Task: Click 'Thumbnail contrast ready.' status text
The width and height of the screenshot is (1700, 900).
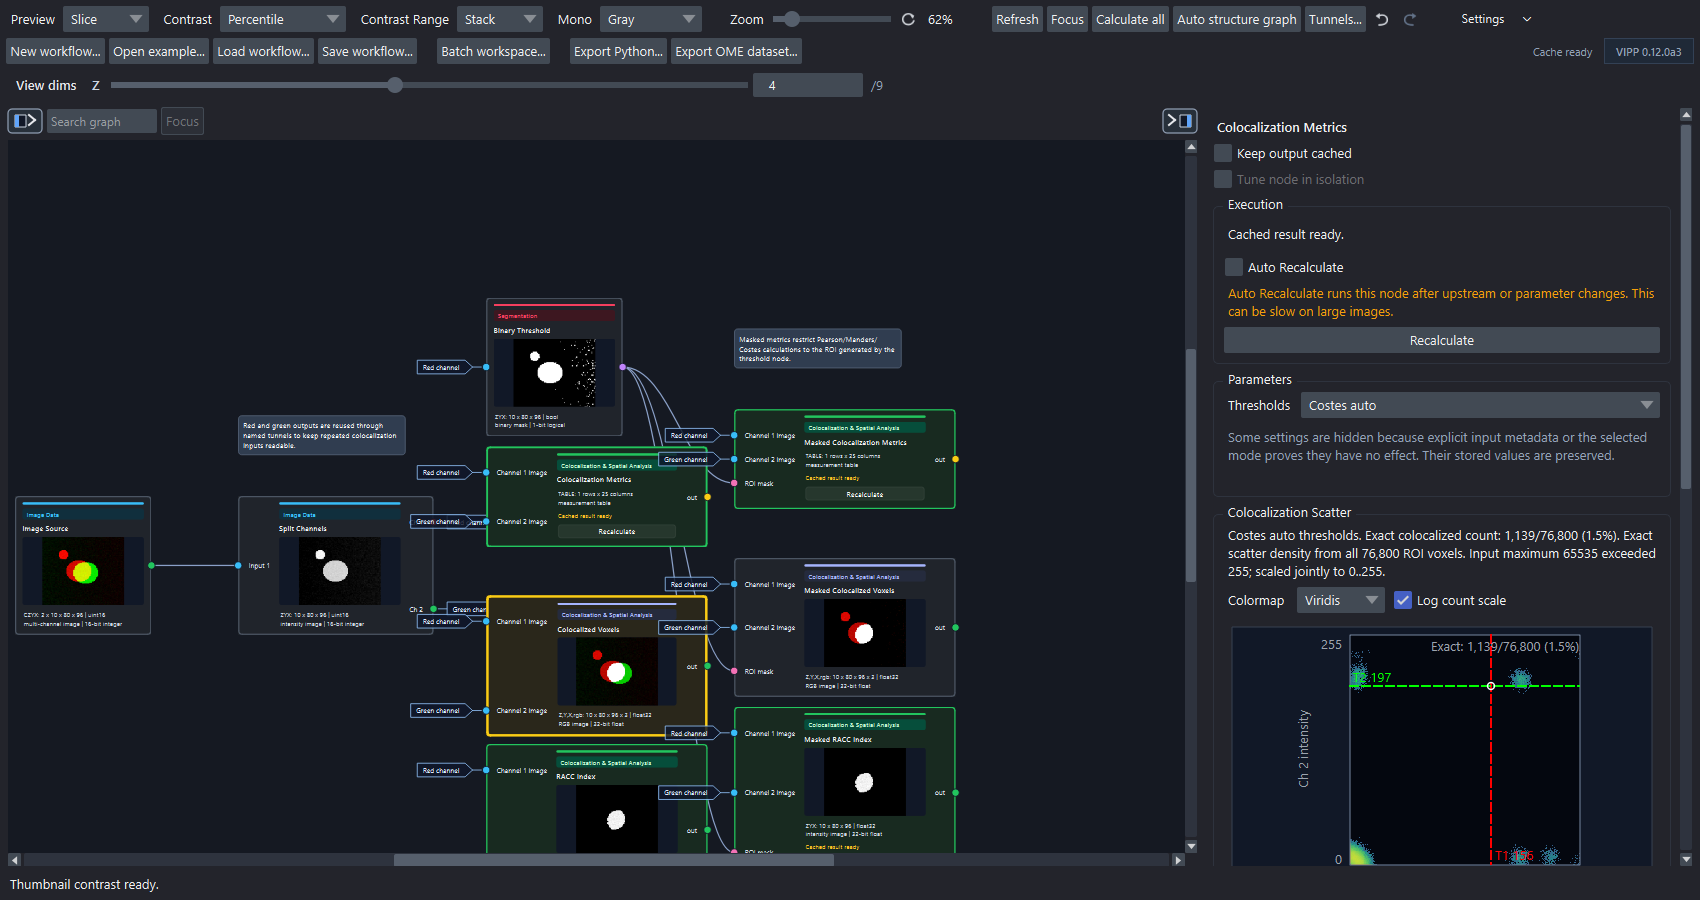Action: 84,884
